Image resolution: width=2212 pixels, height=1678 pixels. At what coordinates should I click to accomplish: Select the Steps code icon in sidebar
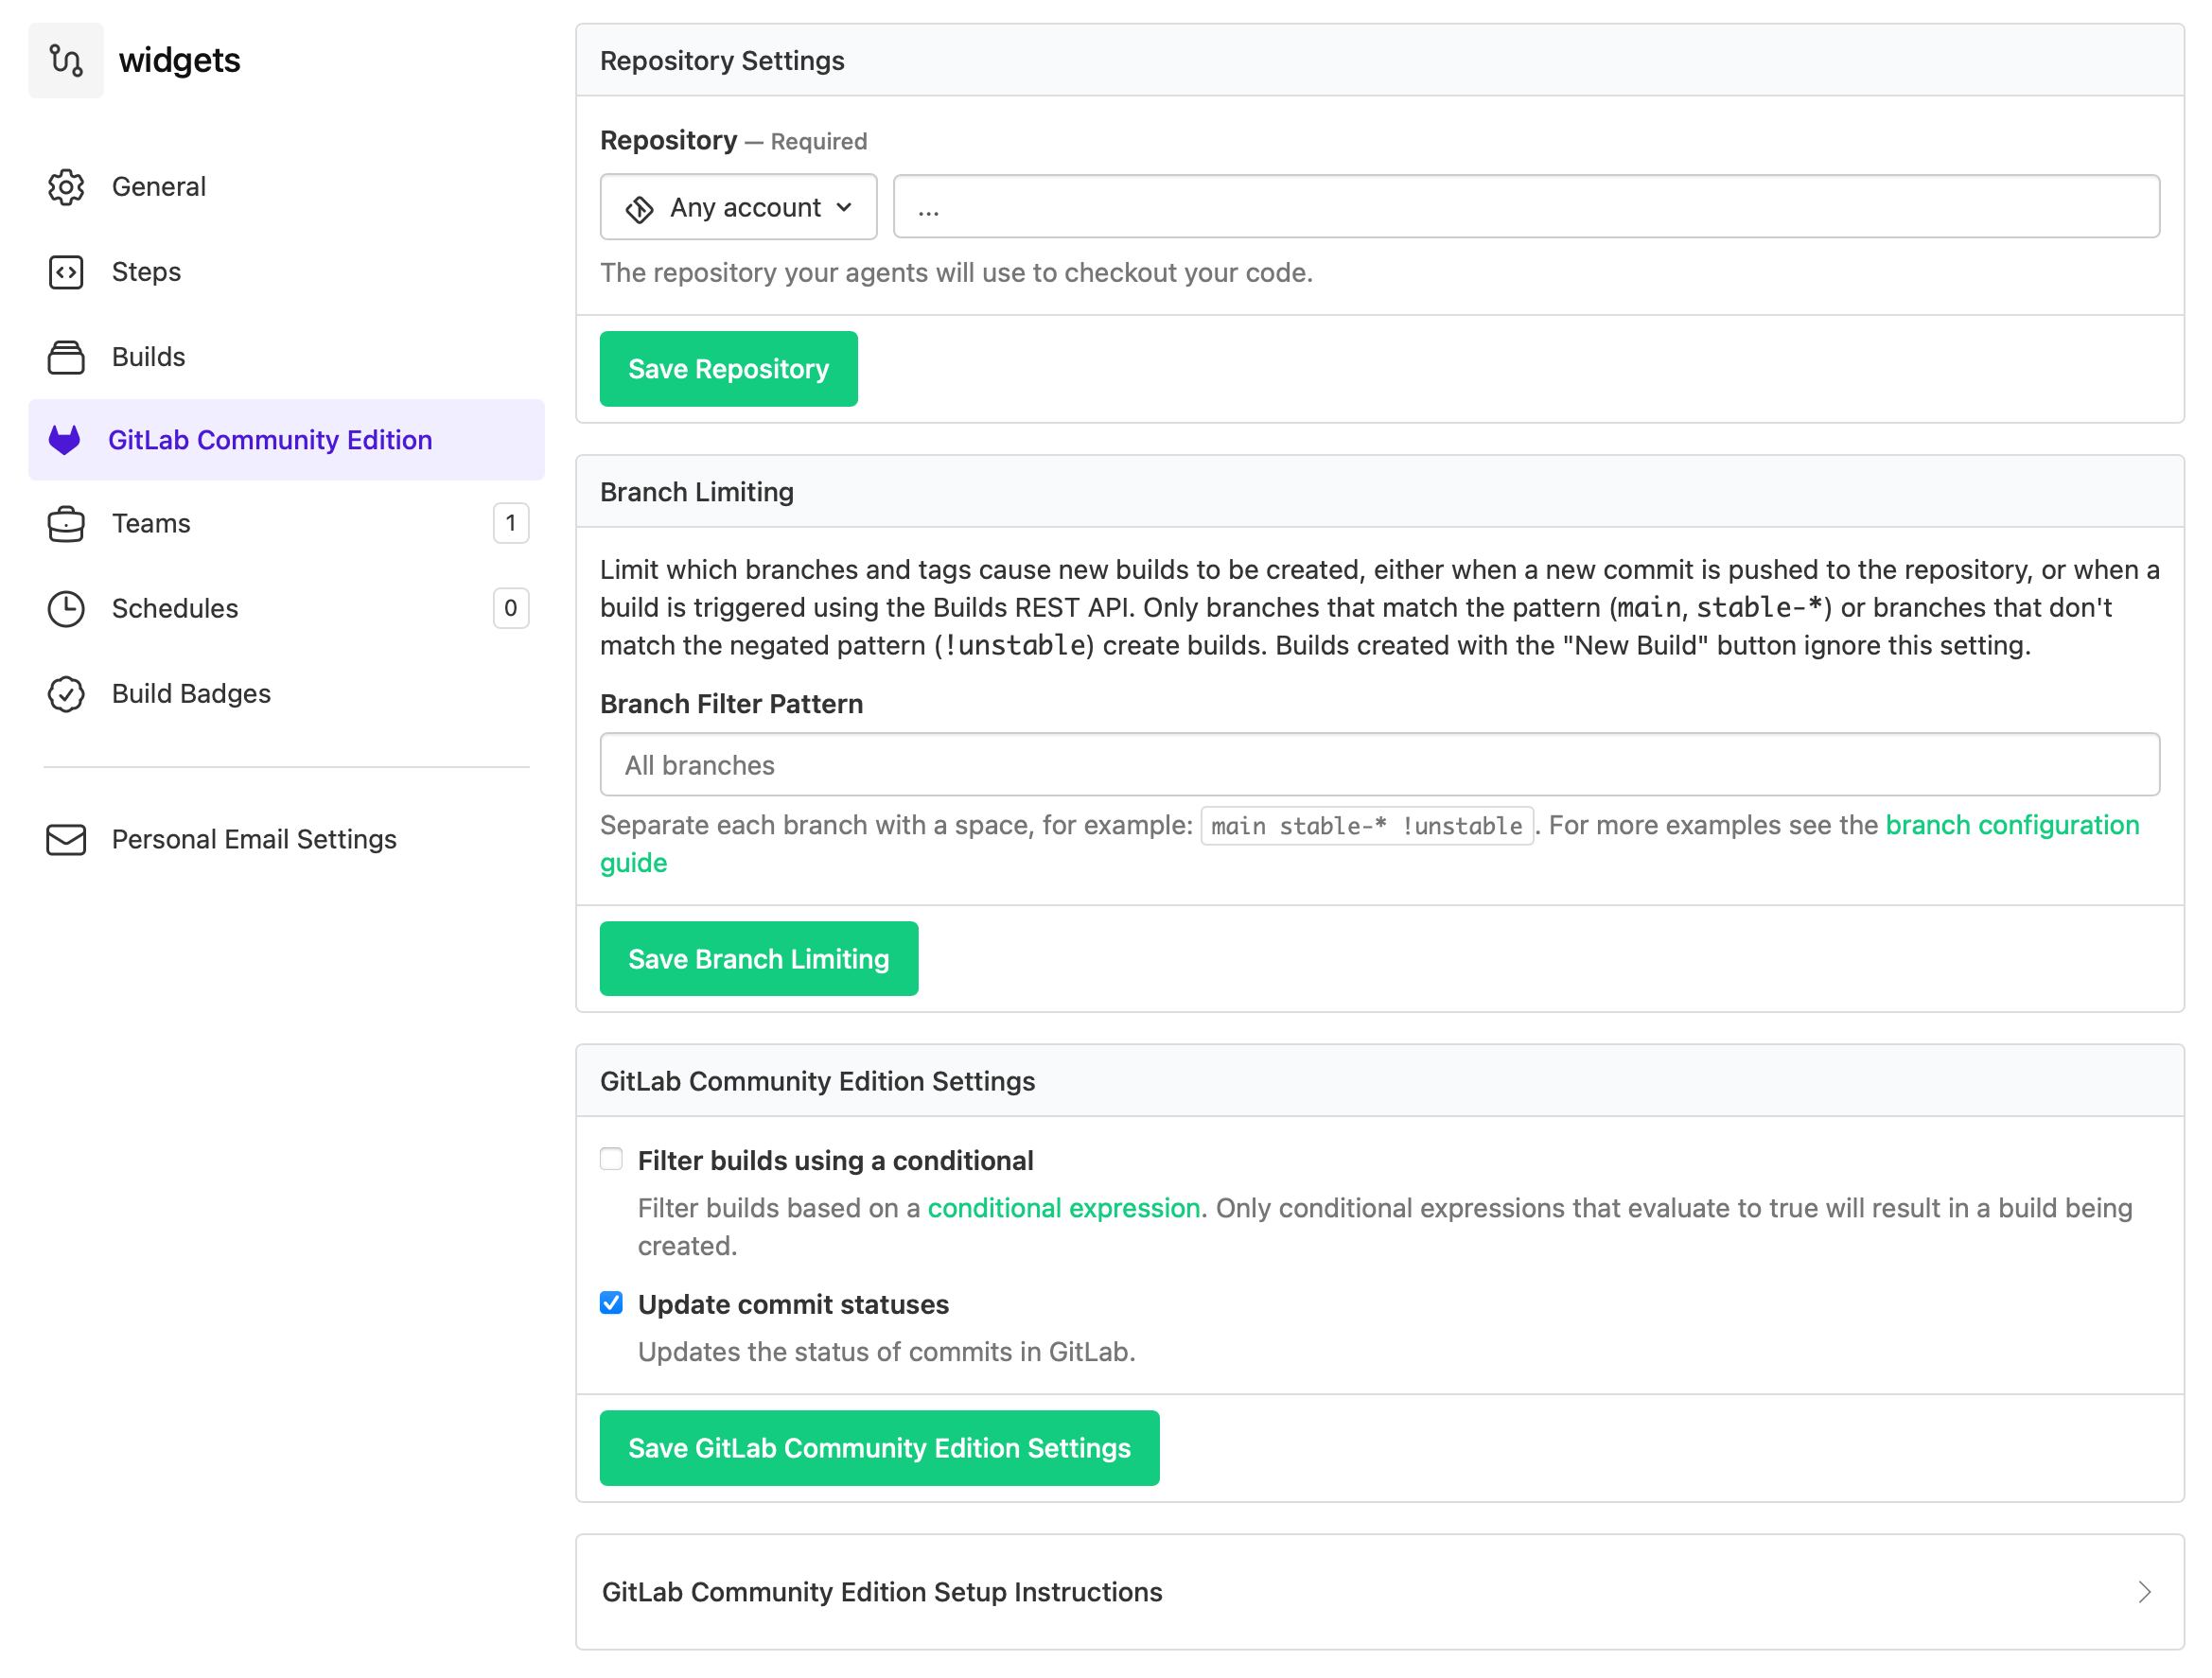66,272
